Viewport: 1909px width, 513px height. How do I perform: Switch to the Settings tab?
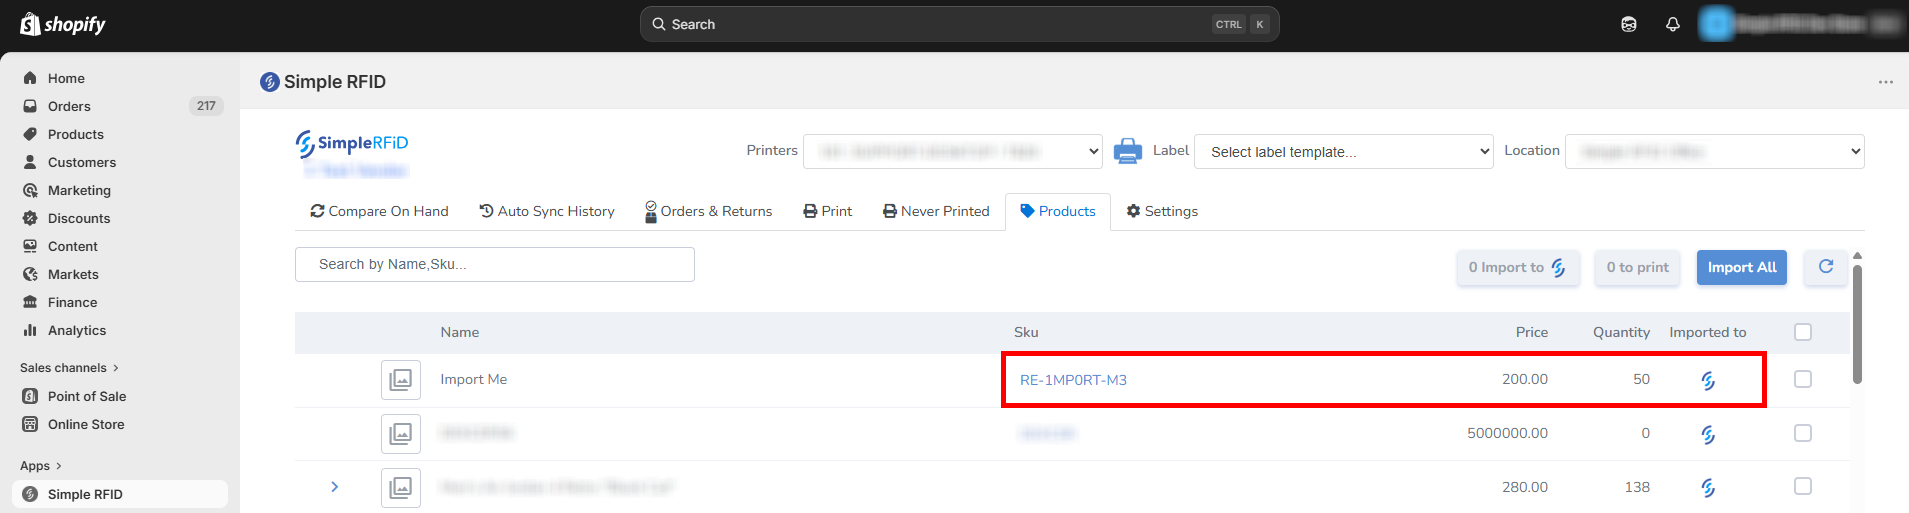1162,211
